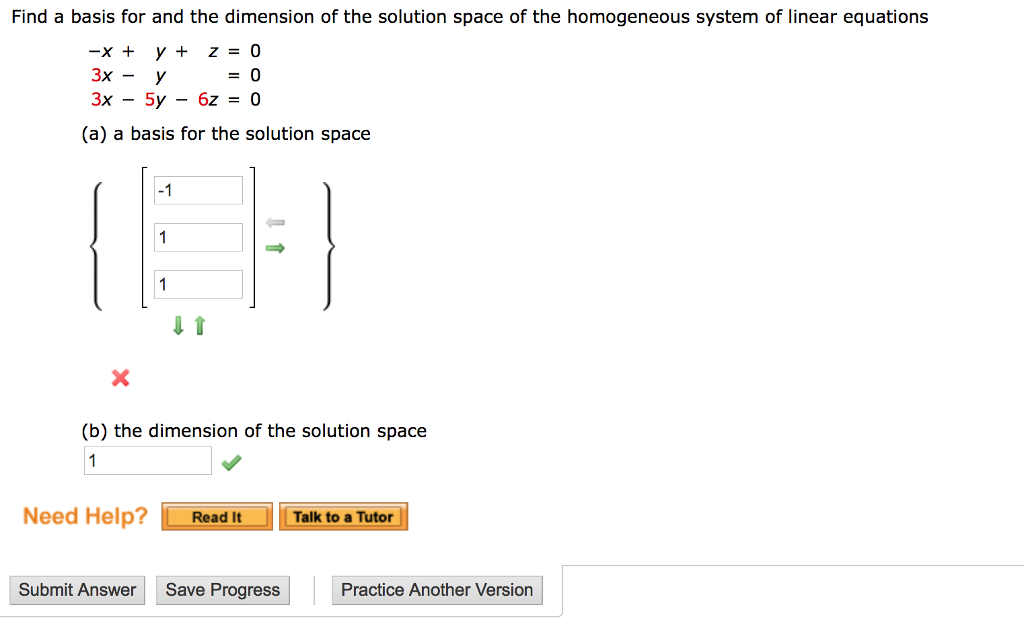
Task: Click the middle matrix entry showing 1
Action: click(197, 237)
